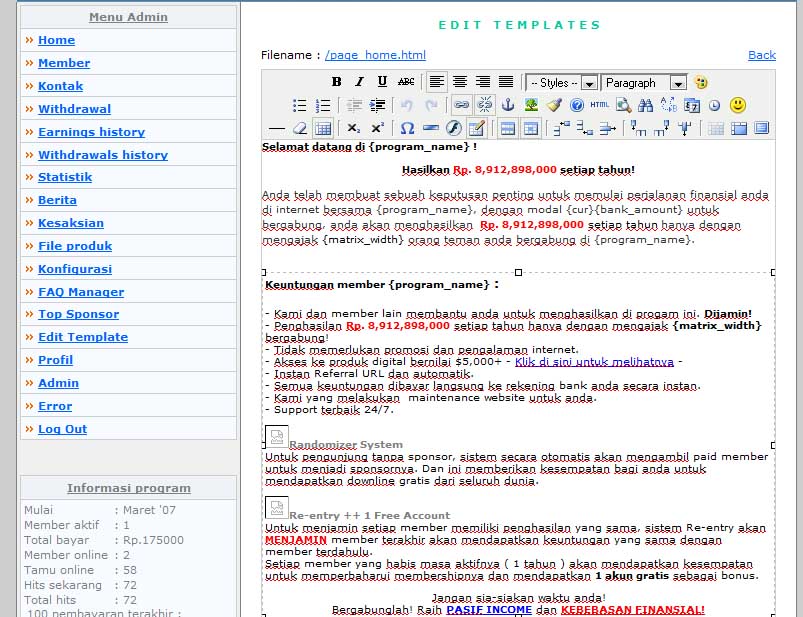Click the Randomizer System heading in editor

click(x=346, y=444)
